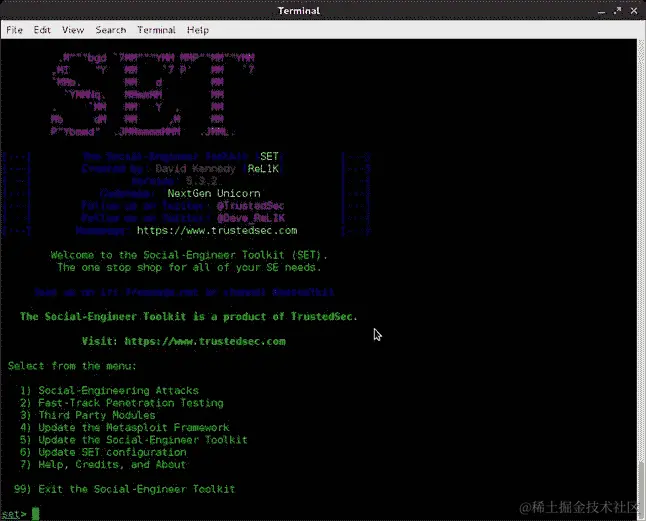The height and width of the screenshot is (521, 646).
Task: Open the View menu
Action: pyautogui.click(x=73, y=30)
